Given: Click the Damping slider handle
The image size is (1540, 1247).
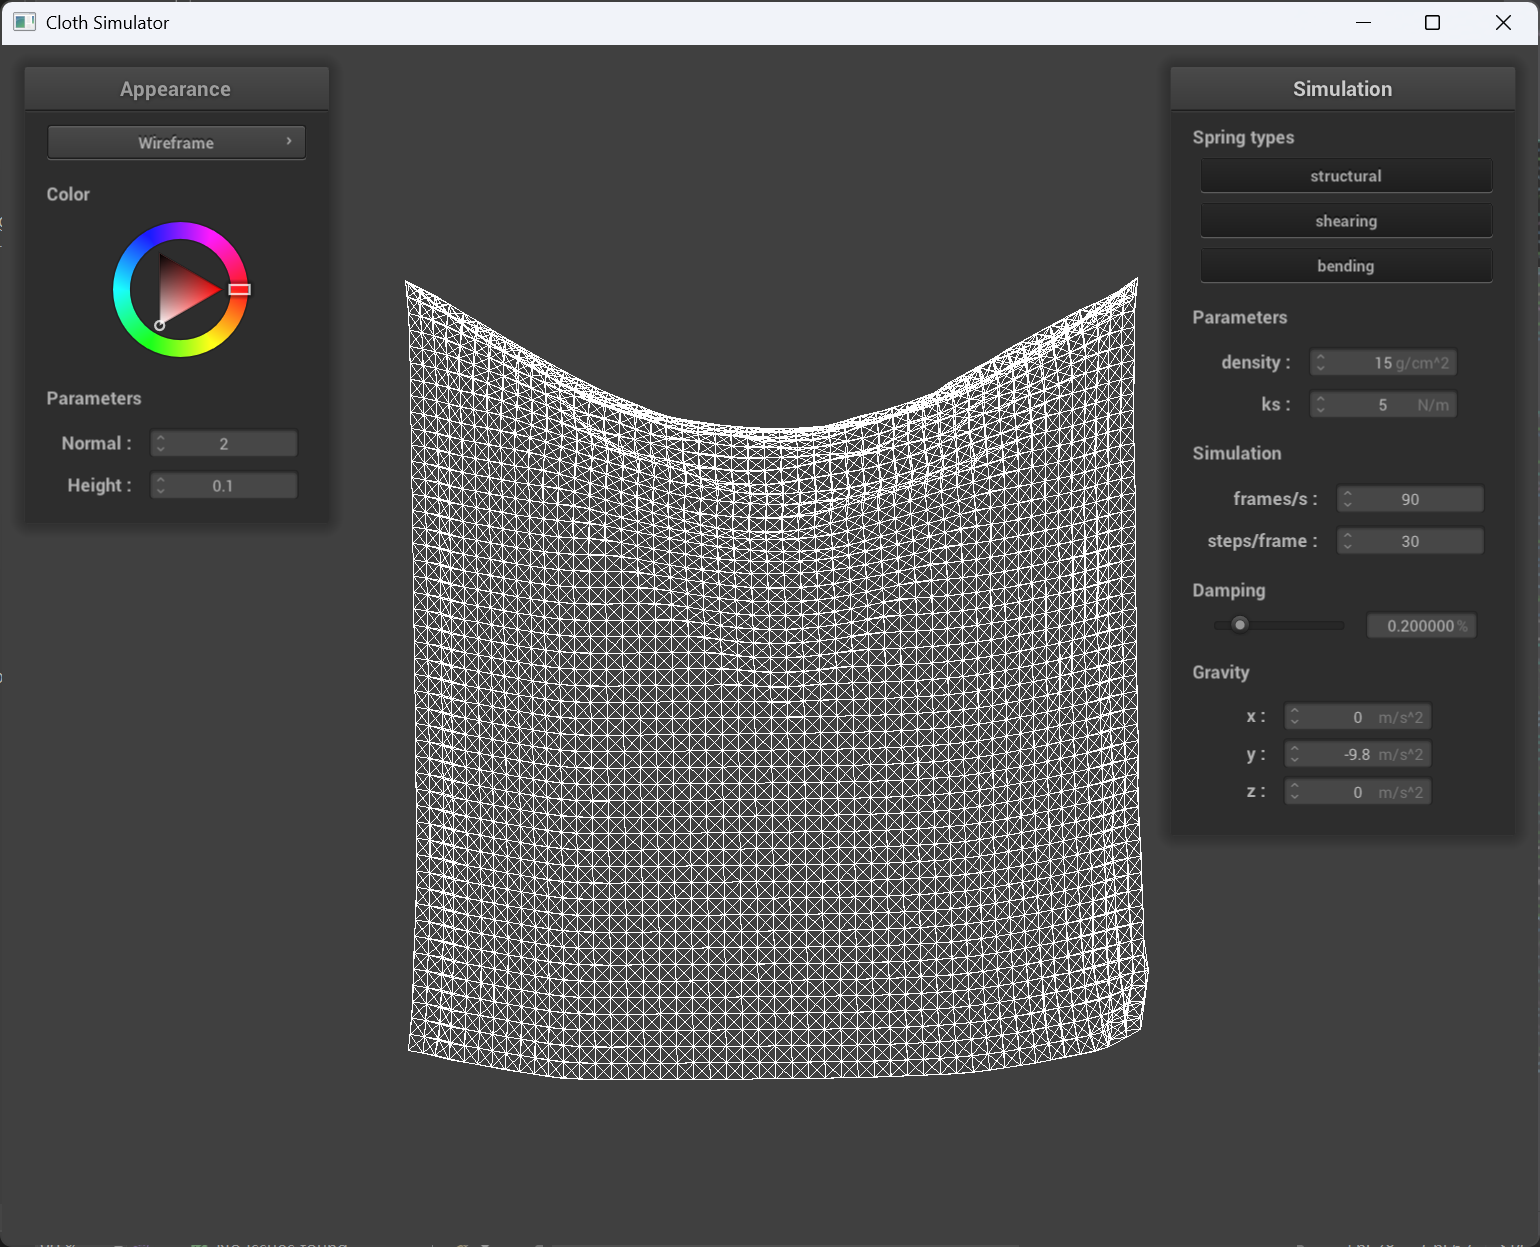Looking at the screenshot, I should (x=1240, y=625).
